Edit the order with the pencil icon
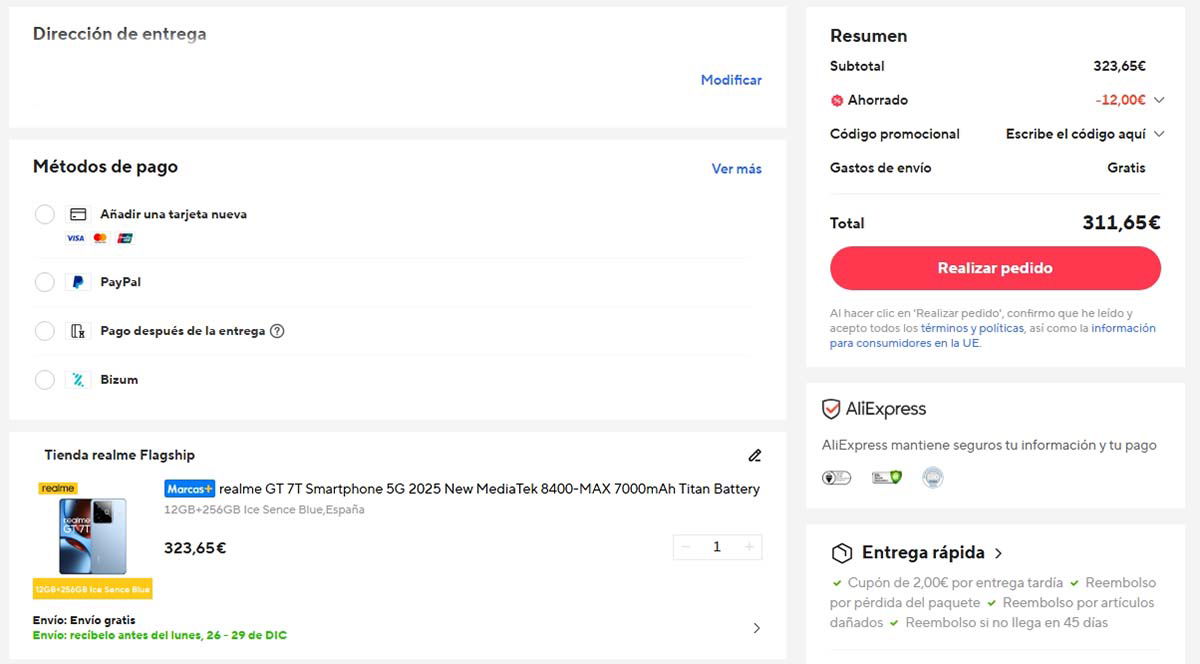Image resolution: width=1200 pixels, height=664 pixels. tap(755, 455)
